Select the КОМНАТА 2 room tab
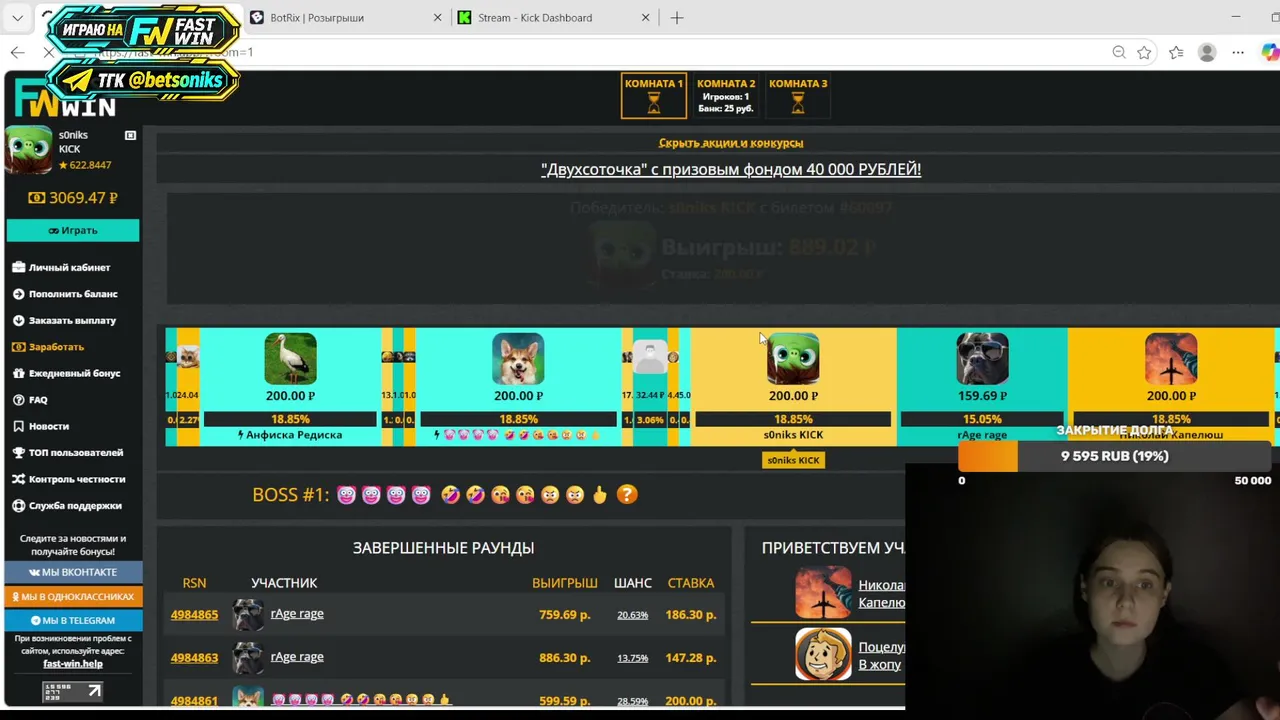 click(x=726, y=96)
